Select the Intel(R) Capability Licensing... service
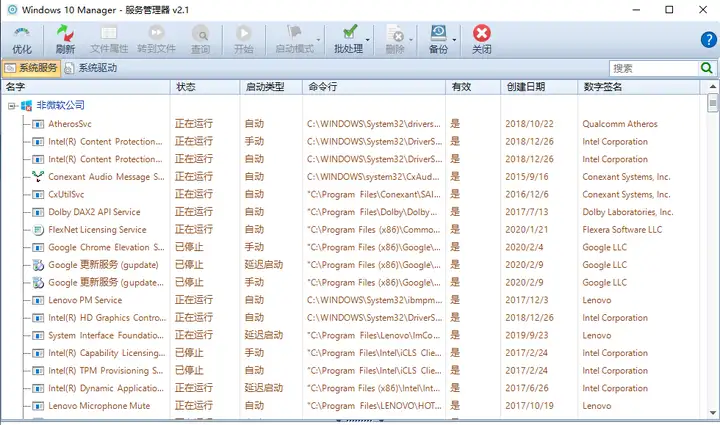Image resolution: width=720 pixels, height=425 pixels. tap(107, 353)
